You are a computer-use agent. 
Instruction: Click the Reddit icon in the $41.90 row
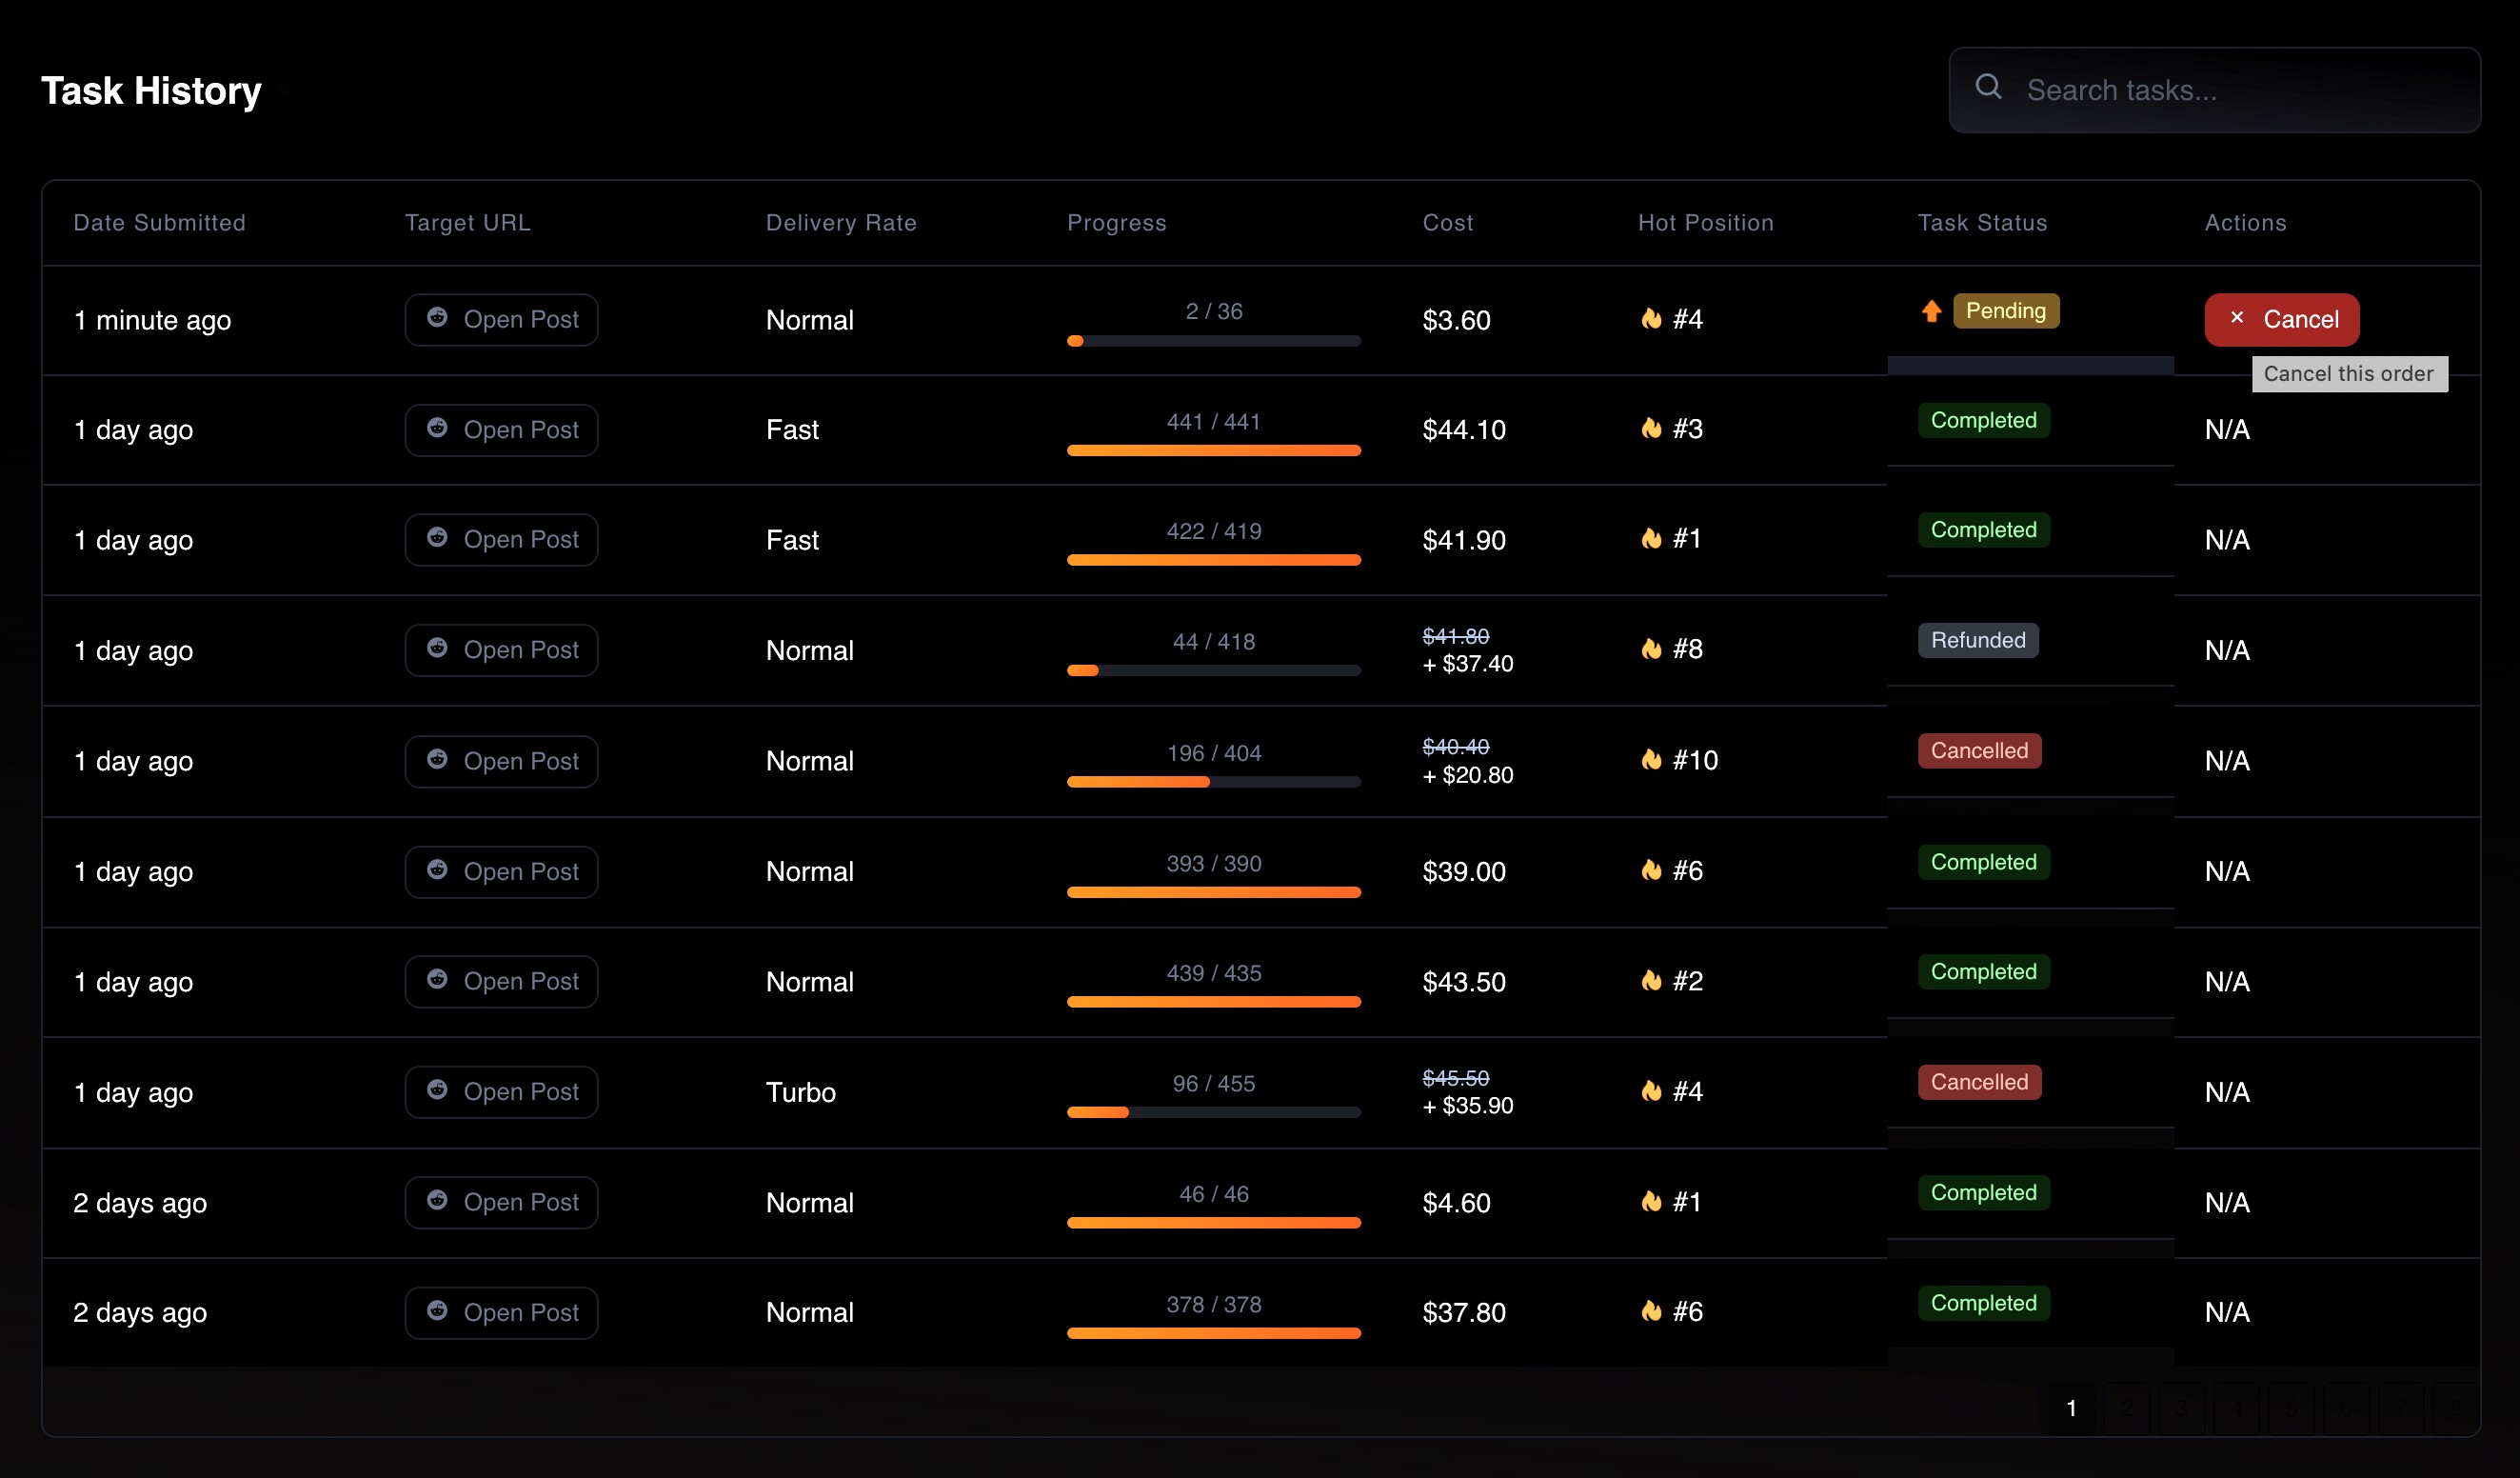coord(437,538)
